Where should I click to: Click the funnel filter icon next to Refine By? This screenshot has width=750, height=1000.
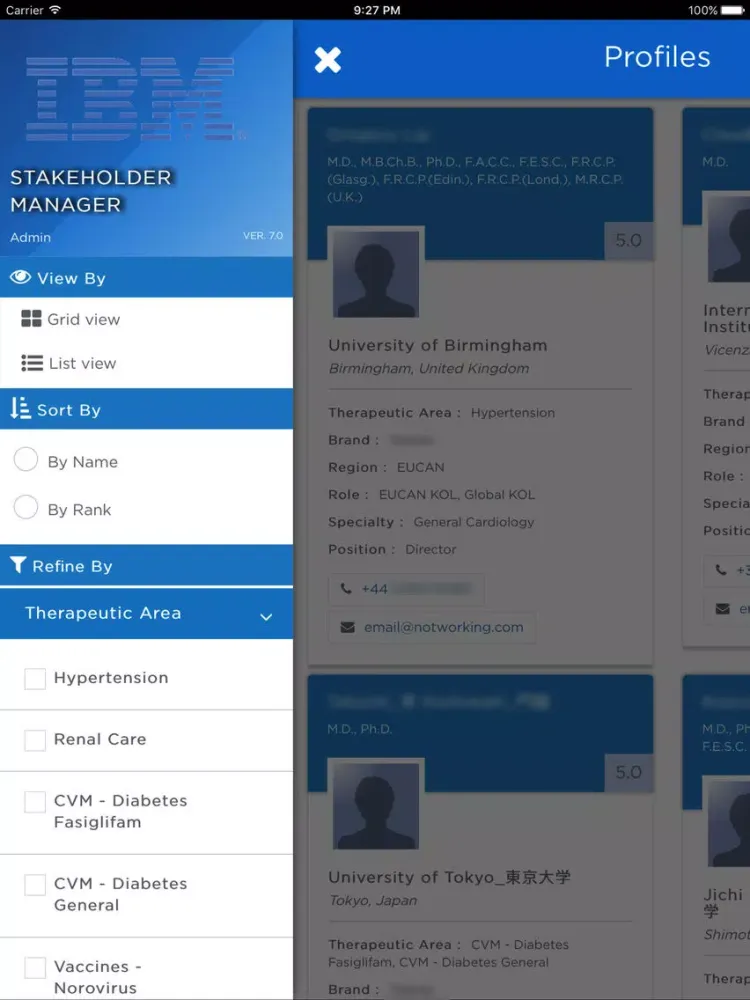coord(18,564)
